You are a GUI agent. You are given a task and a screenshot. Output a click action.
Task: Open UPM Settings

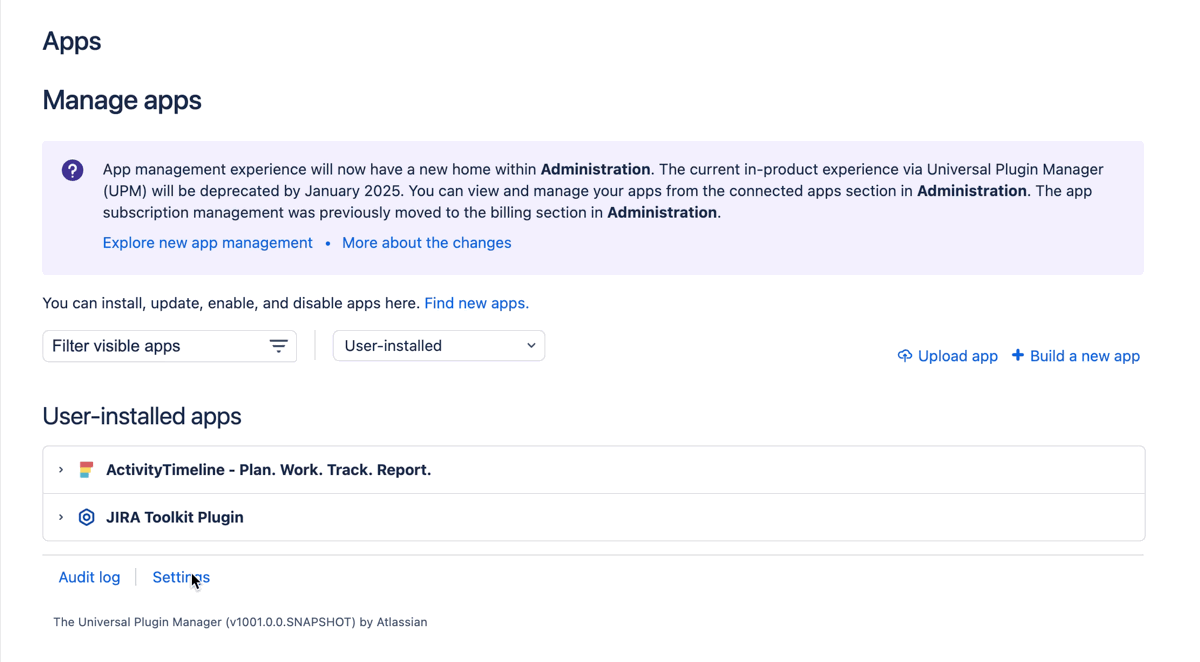point(180,577)
